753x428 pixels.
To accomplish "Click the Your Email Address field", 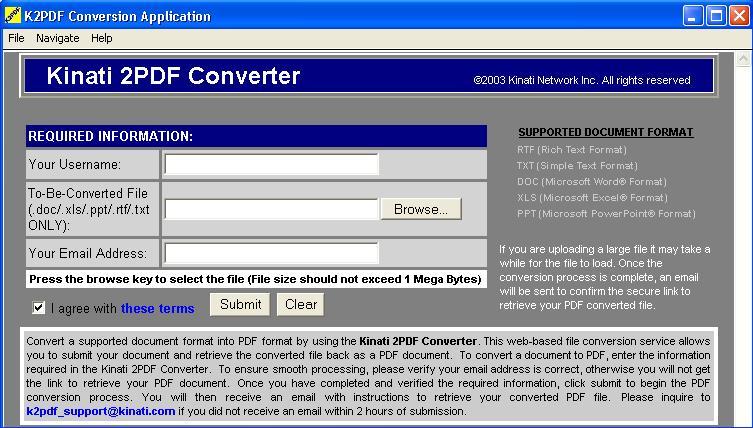I will pyautogui.click(x=271, y=253).
